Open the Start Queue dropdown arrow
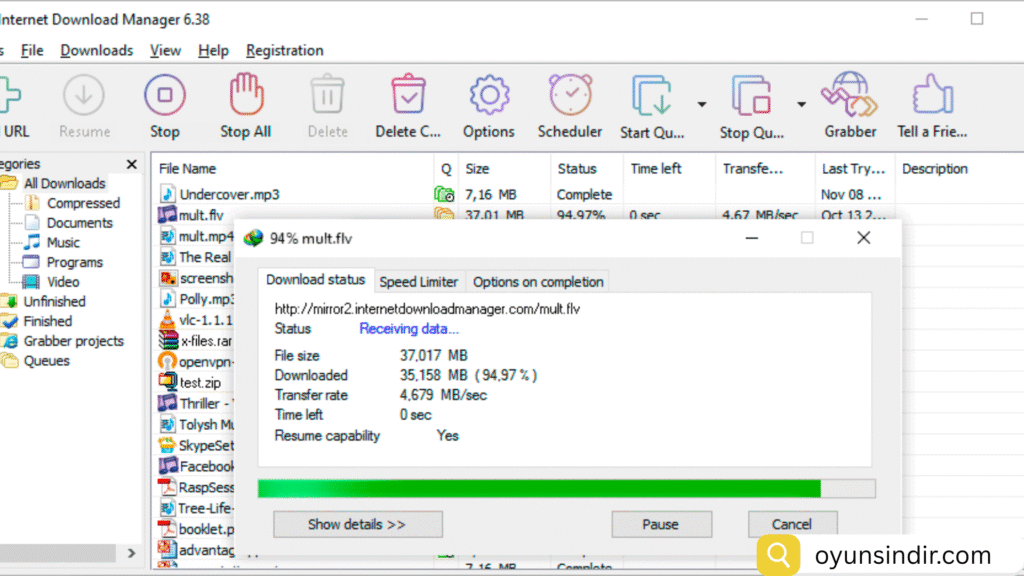 tap(702, 104)
